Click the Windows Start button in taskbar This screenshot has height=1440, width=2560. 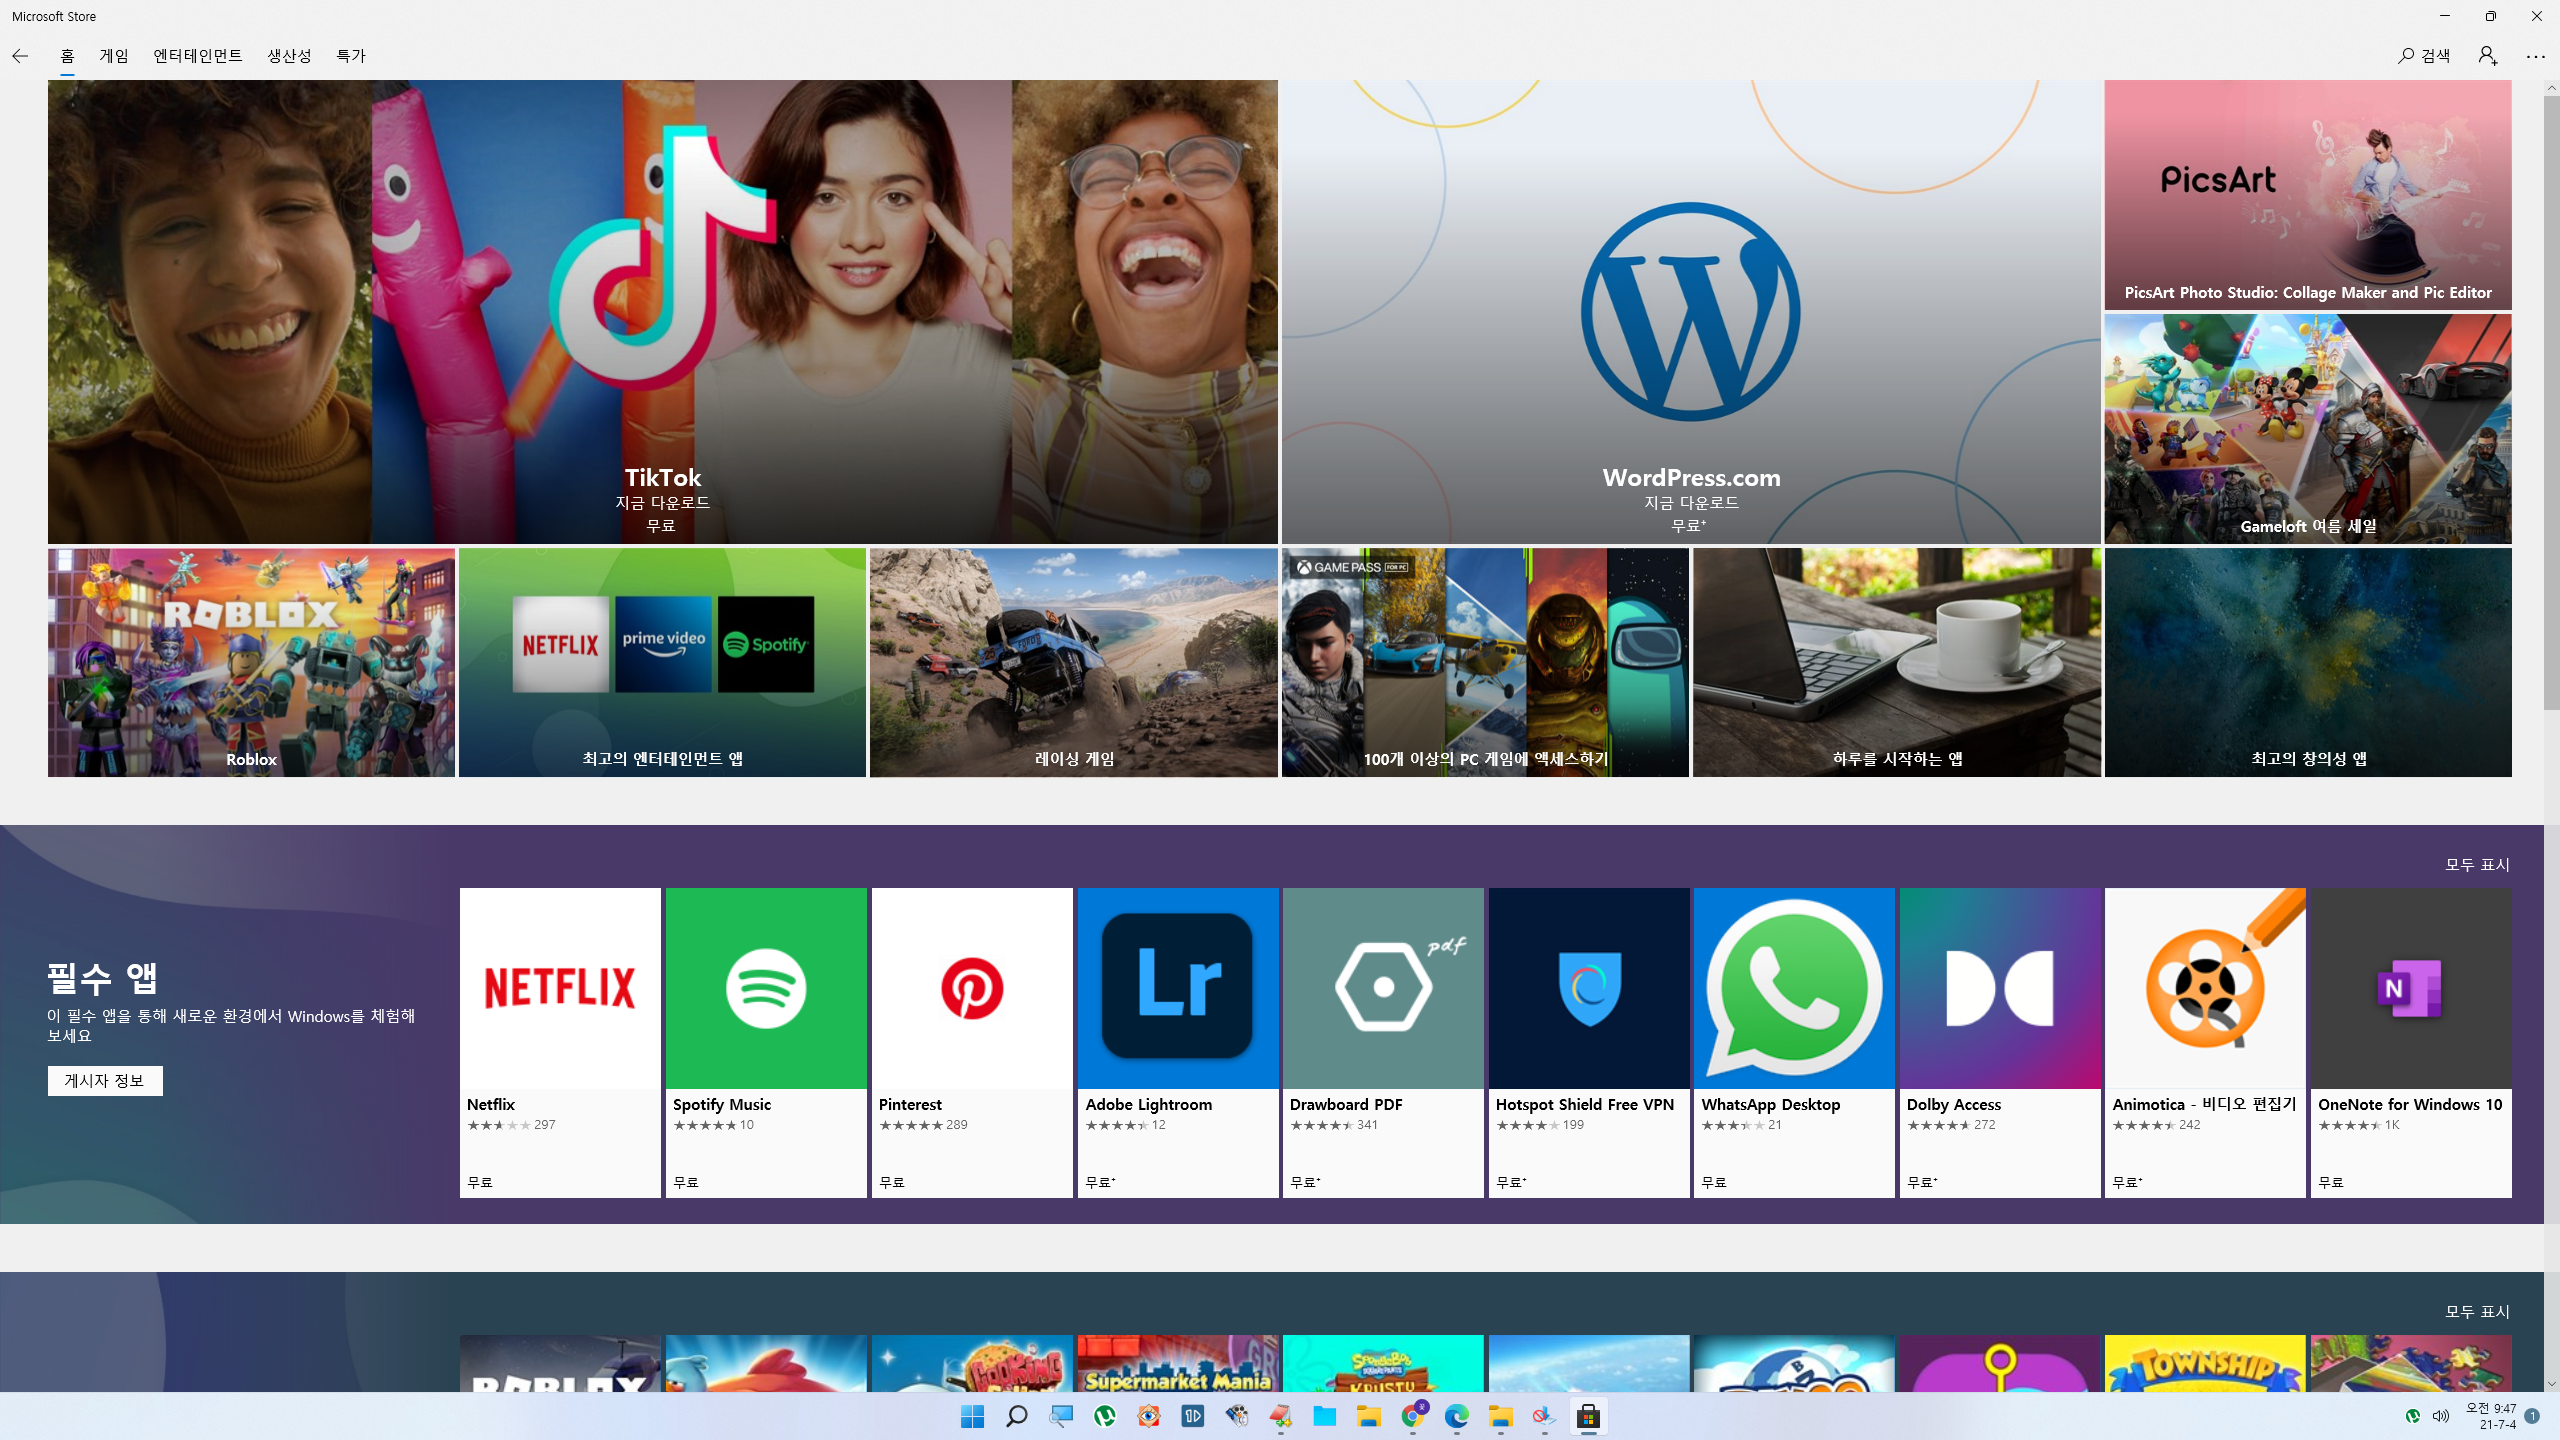point(972,1416)
